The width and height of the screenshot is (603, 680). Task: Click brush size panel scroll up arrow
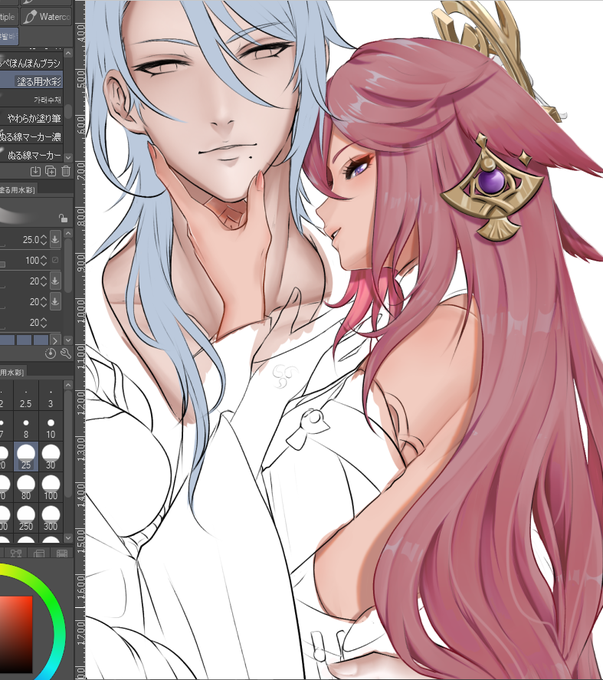click(68, 385)
